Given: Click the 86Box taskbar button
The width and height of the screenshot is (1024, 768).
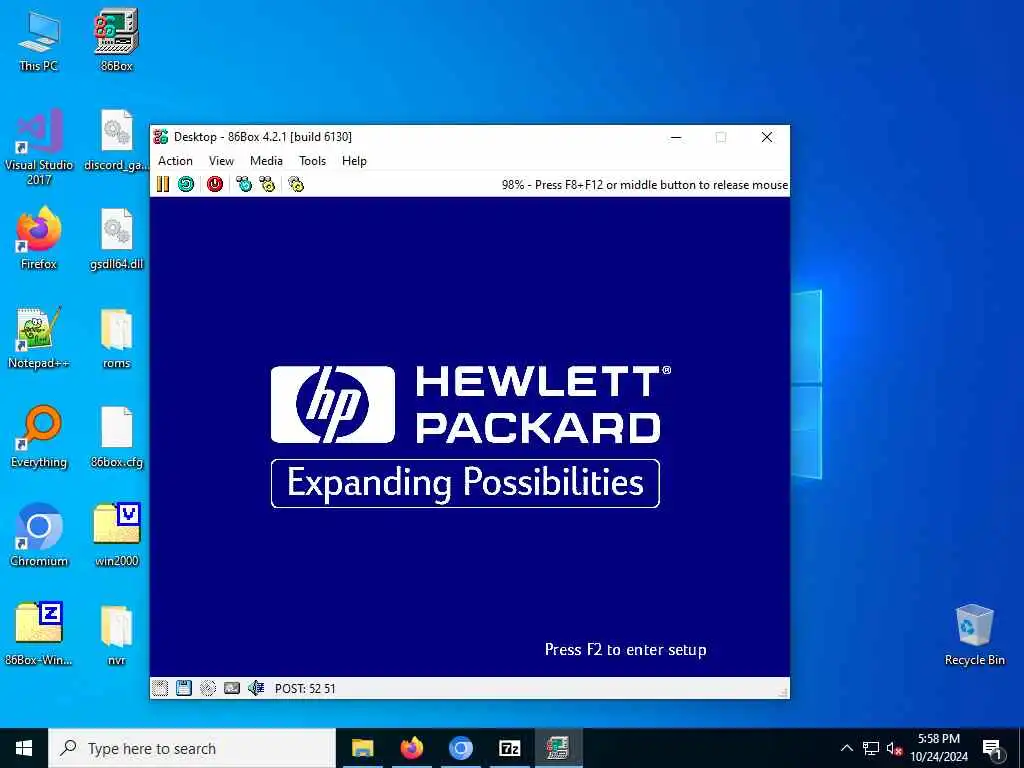Looking at the screenshot, I should [x=558, y=748].
